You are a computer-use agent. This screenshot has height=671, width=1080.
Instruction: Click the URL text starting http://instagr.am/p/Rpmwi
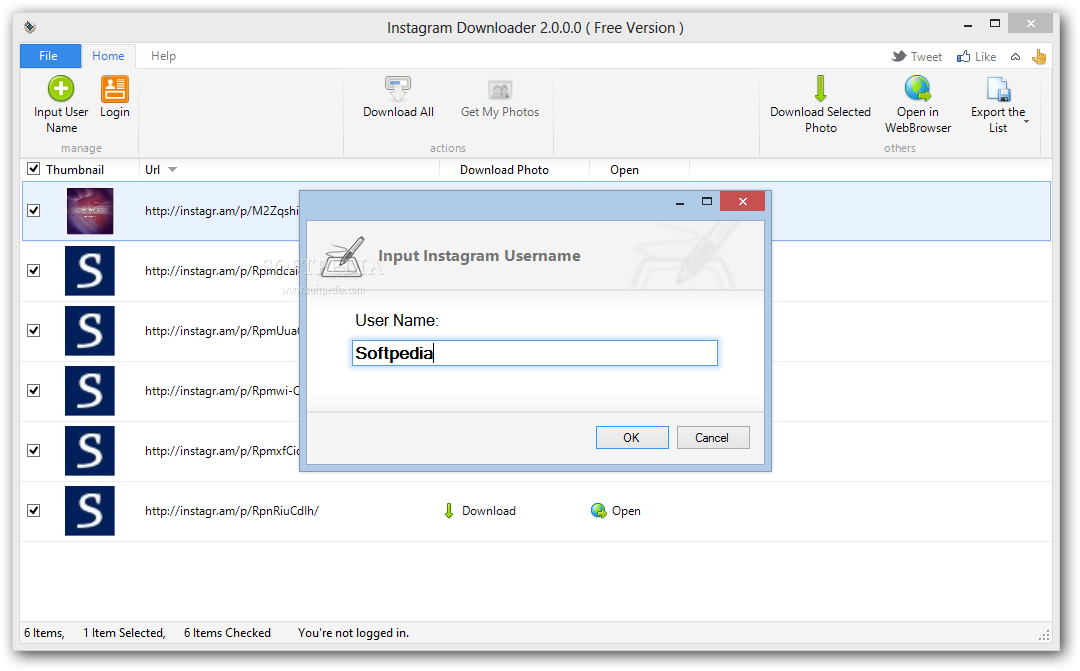coord(222,391)
